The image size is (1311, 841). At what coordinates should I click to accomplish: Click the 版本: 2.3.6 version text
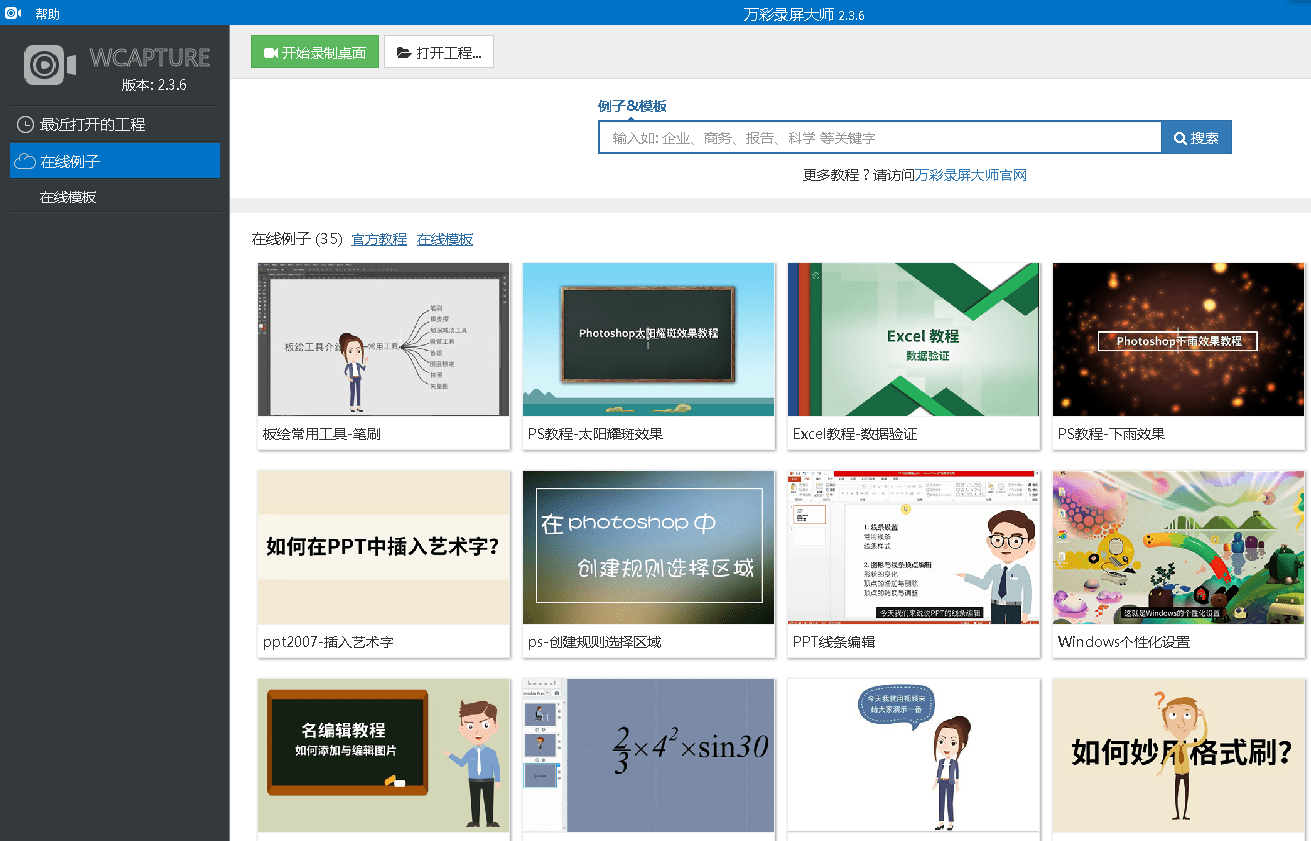(x=154, y=85)
